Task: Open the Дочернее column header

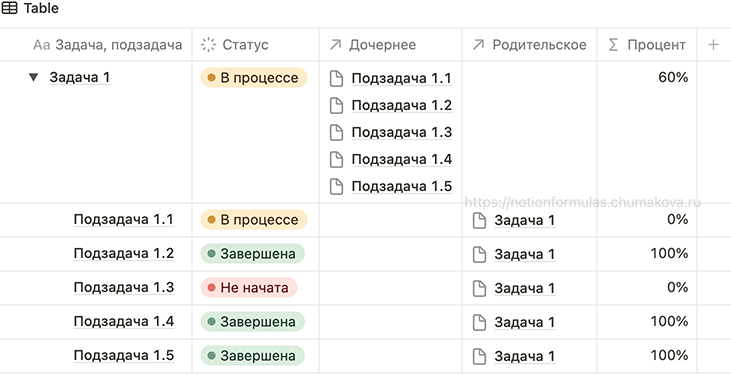Action: tap(391, 45)
